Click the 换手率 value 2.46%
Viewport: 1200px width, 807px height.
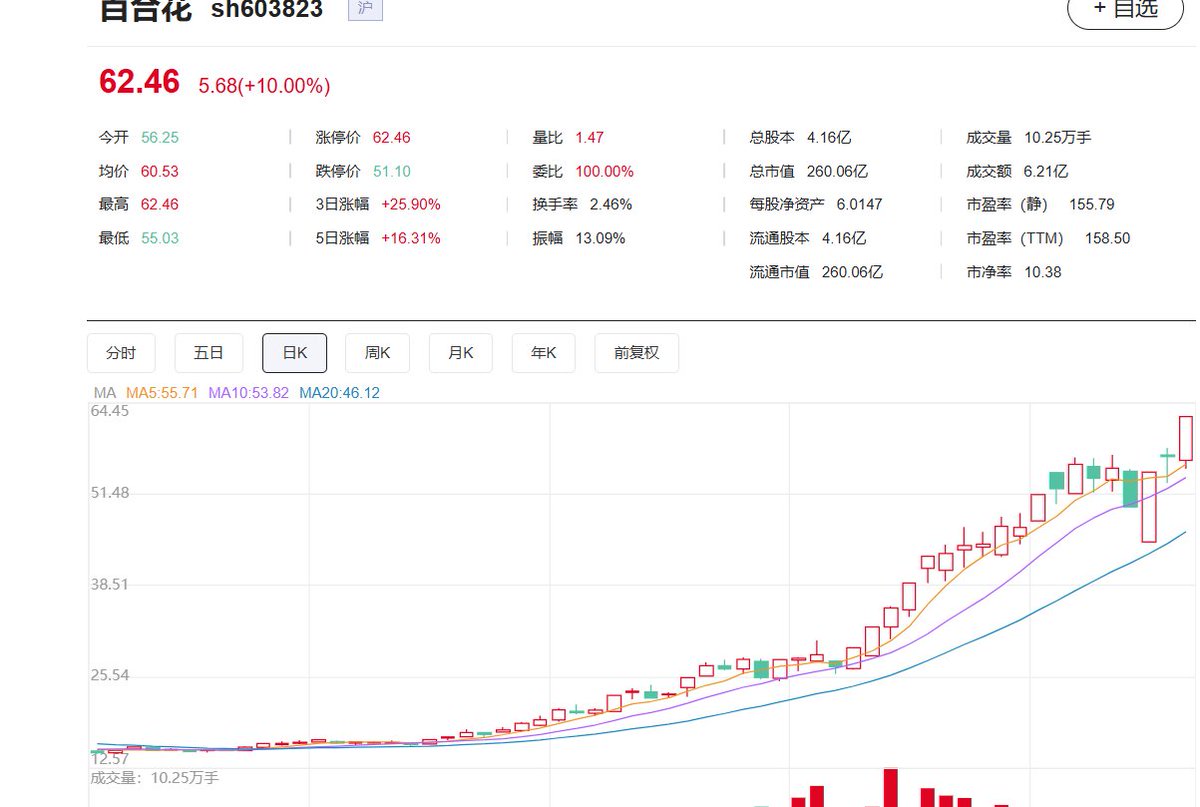(x=611, y=204)
